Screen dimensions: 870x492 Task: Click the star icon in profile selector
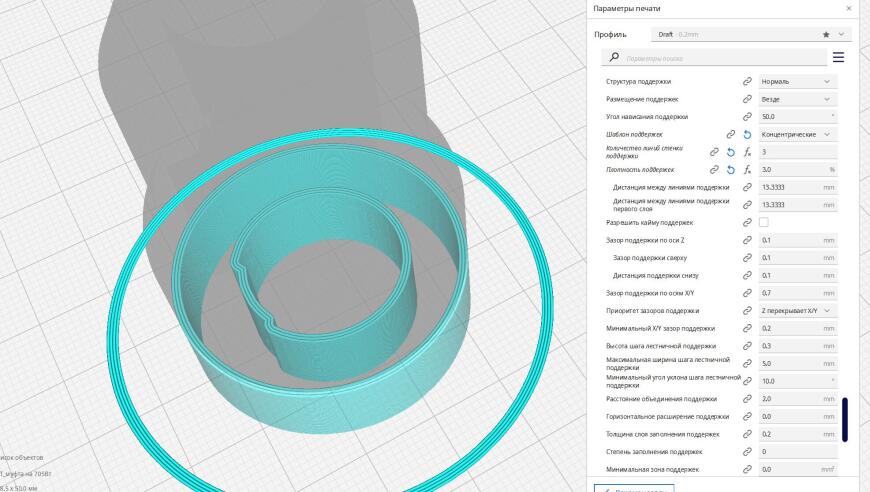point(825,34)
